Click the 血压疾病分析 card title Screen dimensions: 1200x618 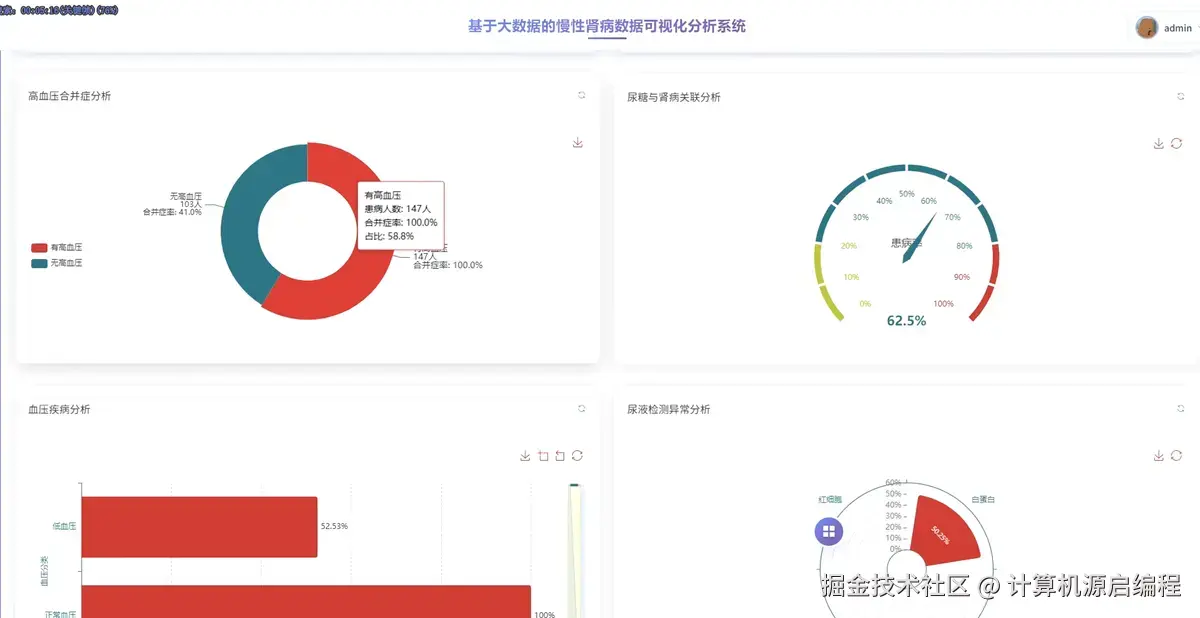pos(59,409)
